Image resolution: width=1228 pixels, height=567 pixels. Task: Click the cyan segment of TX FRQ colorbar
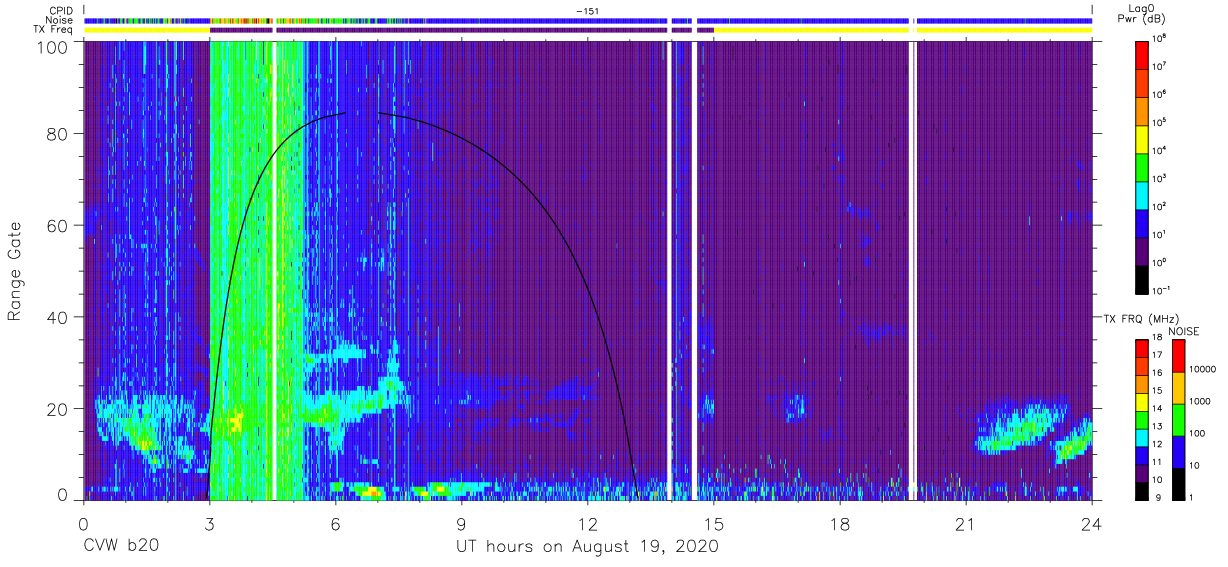(x=1141, y=436)
